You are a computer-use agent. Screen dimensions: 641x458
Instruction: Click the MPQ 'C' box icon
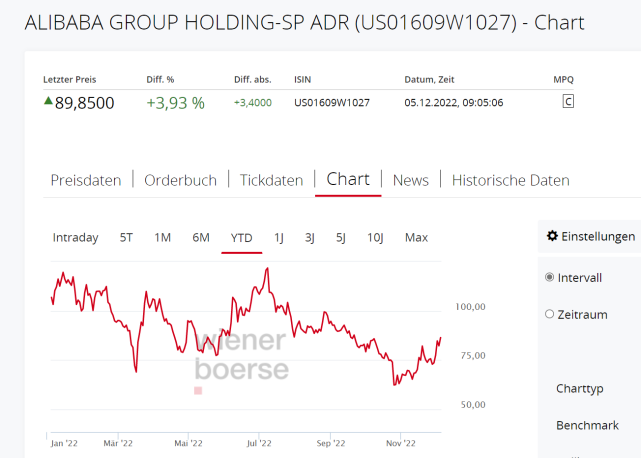click(568, 101)
